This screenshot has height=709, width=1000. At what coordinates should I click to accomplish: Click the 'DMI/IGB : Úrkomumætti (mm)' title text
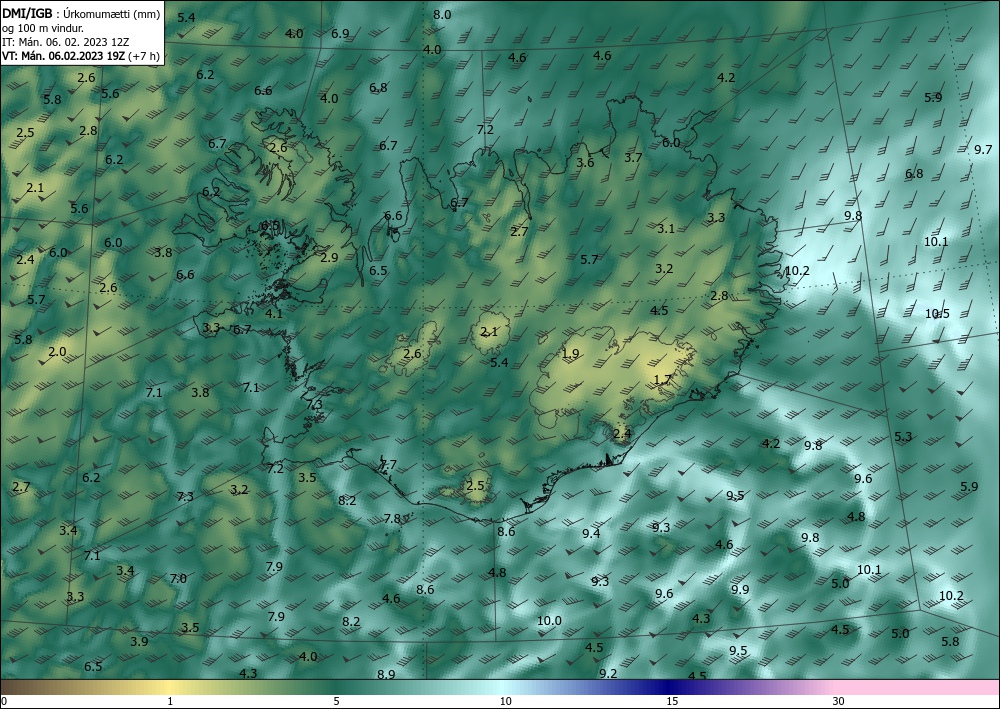tap(81, 14)
